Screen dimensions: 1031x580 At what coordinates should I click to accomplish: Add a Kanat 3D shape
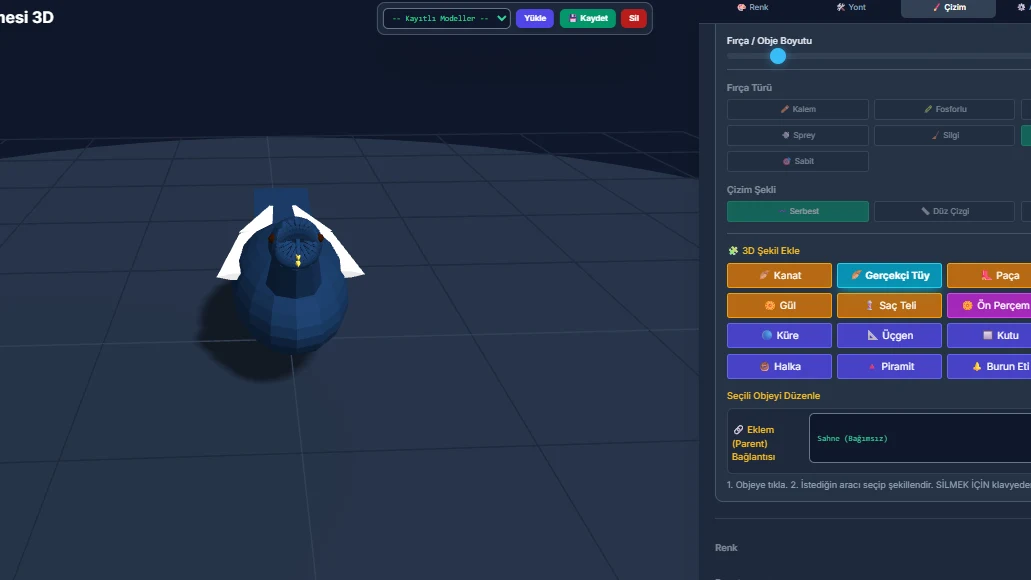tap(779, 276)
